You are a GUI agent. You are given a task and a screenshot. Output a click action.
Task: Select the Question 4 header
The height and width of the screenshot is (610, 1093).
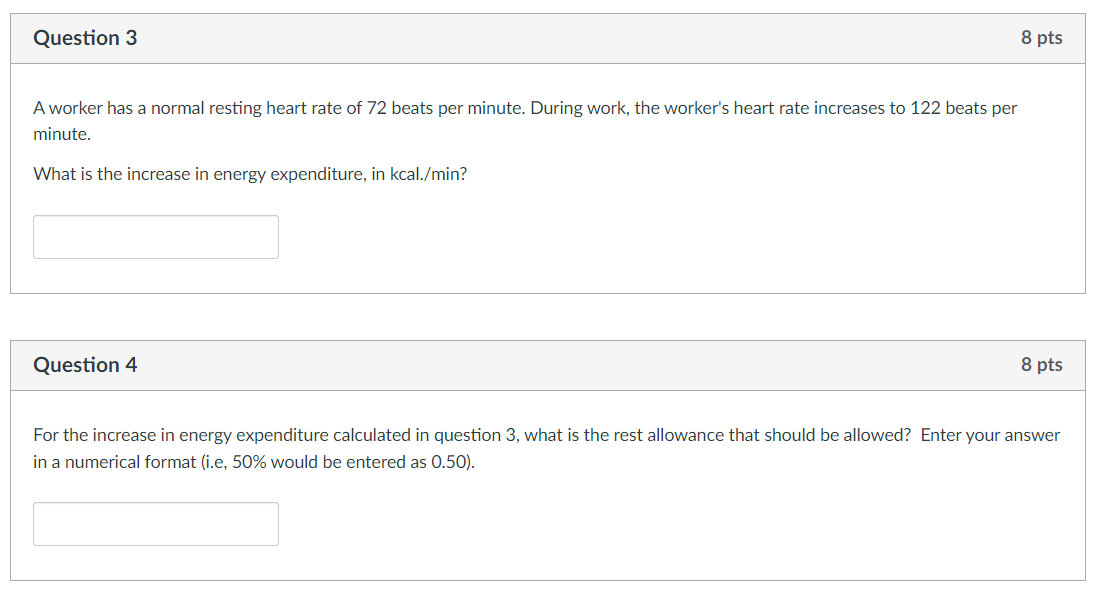click(86, 364)
